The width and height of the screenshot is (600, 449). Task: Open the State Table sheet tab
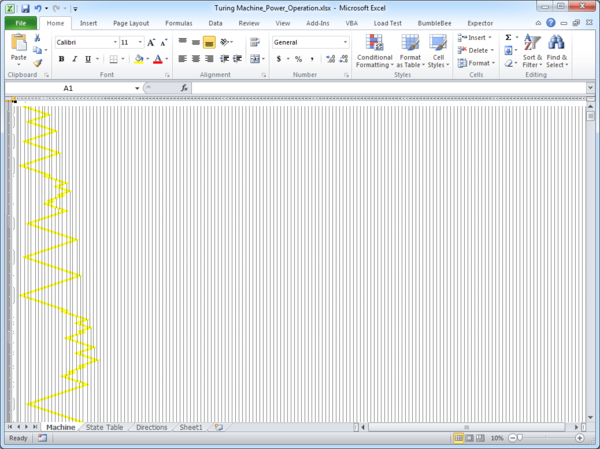point(104,427)
